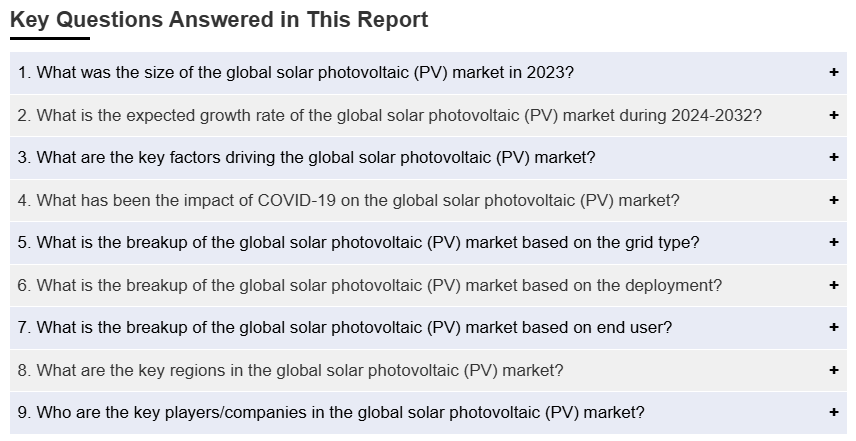Click the dark underline below the heading
The image size is (856, 441).
pyautogui.click(x=50, y=39)
